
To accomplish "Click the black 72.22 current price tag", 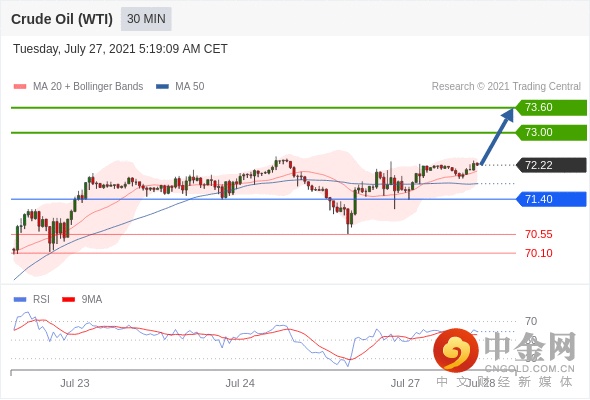I will (551, 165).
